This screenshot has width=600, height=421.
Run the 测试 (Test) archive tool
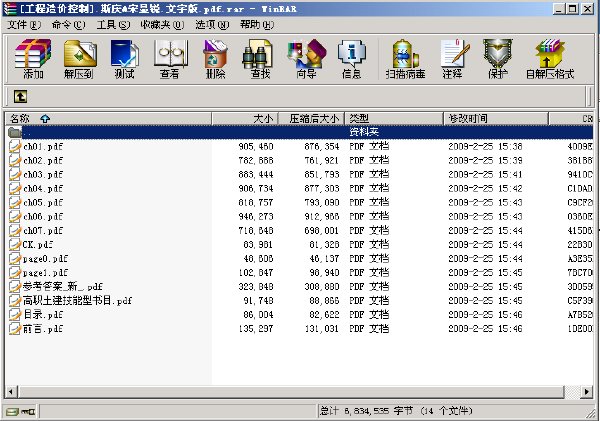[124, 58]
